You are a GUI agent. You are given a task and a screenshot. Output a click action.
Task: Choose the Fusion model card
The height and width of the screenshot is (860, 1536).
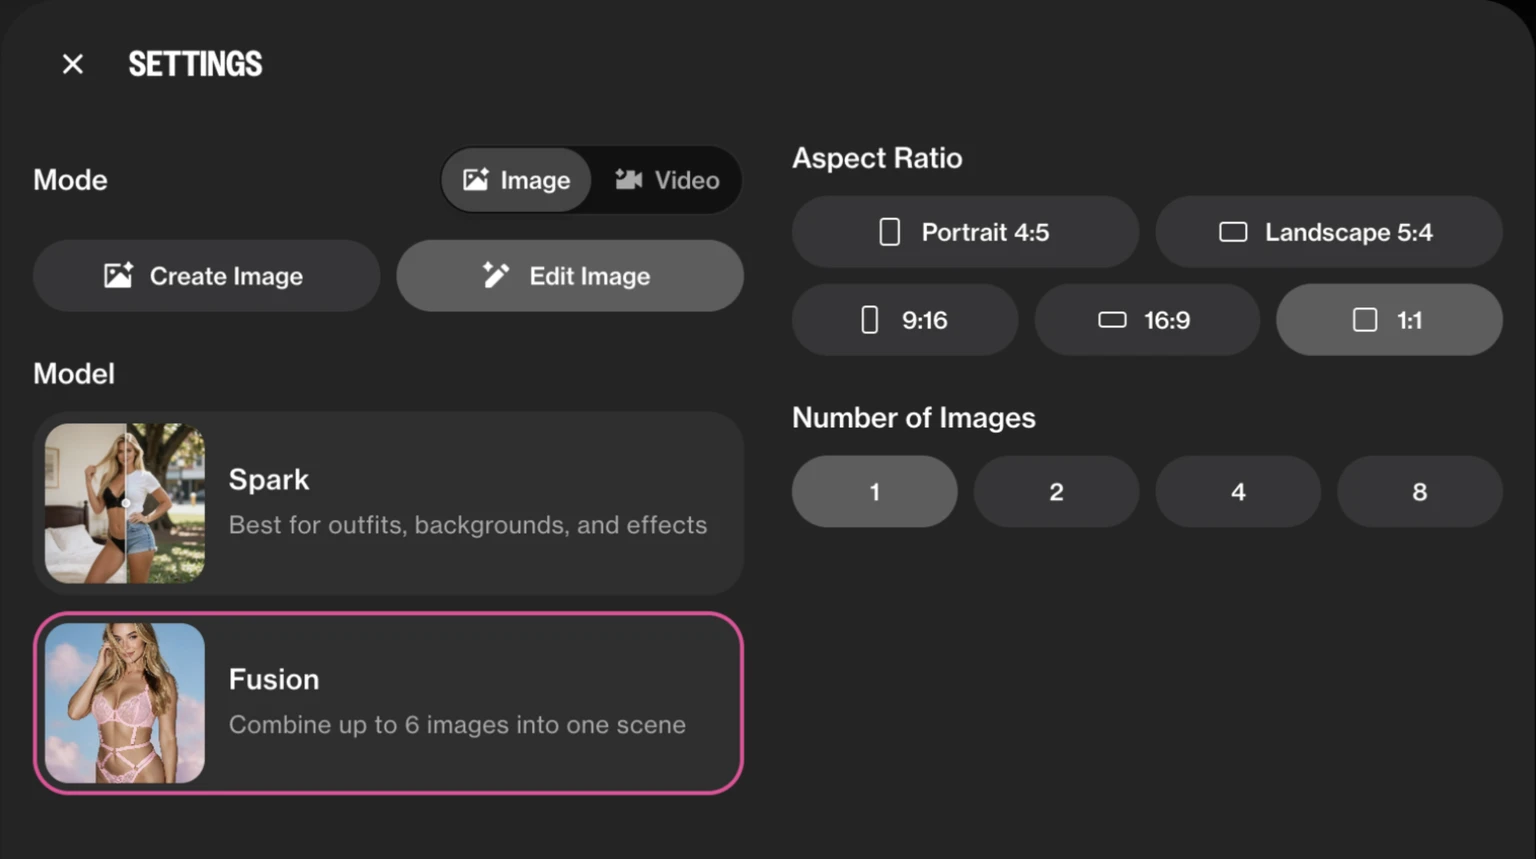(x=389, y=703)
